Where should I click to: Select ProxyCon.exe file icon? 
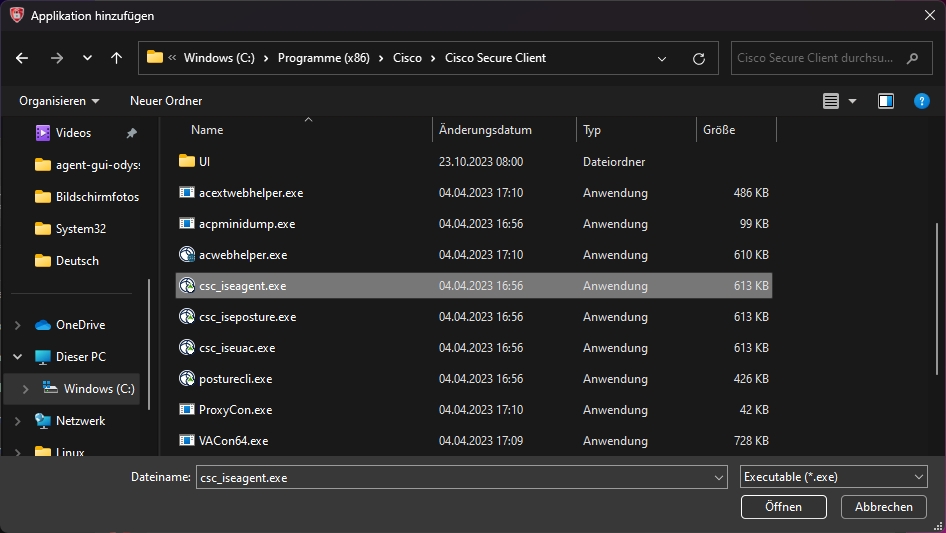tap(187, 409)
